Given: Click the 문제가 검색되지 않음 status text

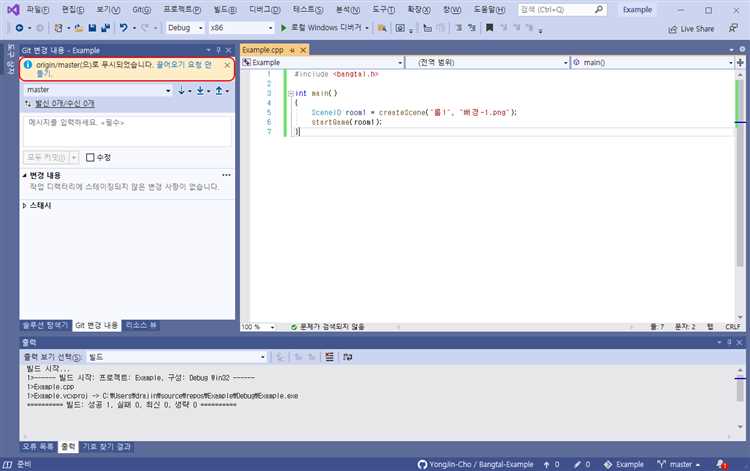Looking at the screenshot, I should 331,327.
